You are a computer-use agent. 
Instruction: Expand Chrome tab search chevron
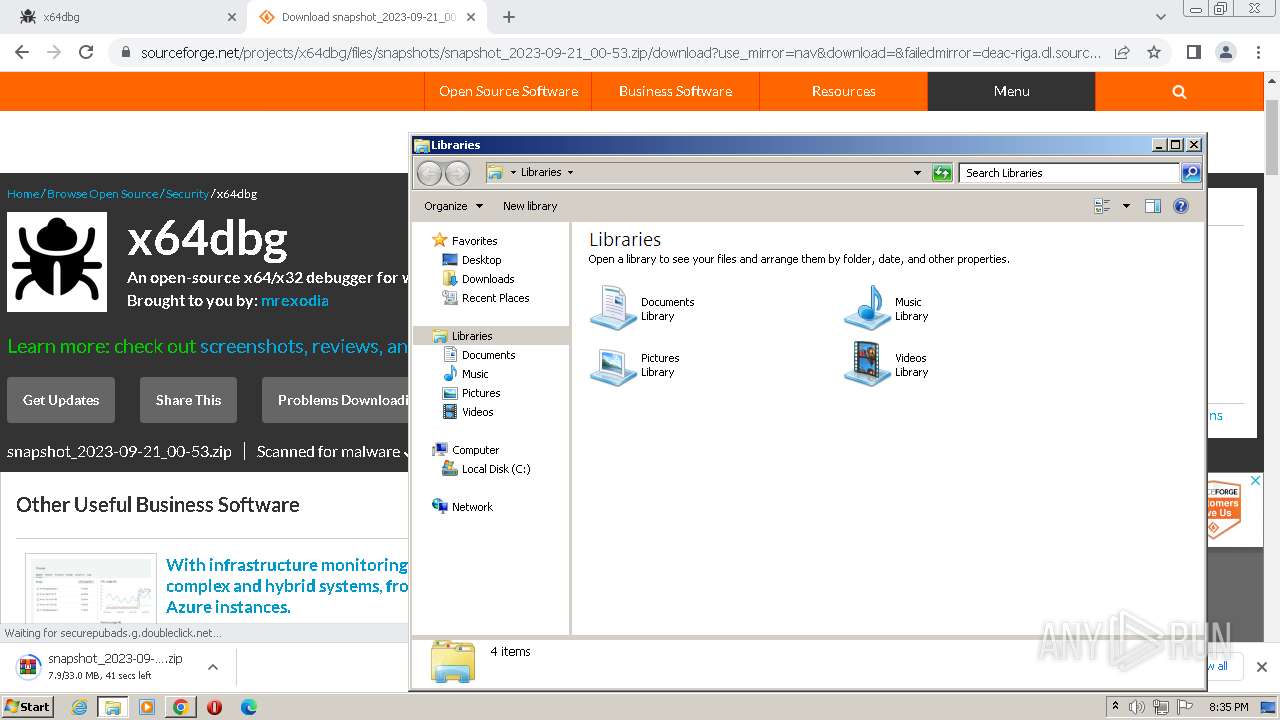click(x=1160, y=17)
